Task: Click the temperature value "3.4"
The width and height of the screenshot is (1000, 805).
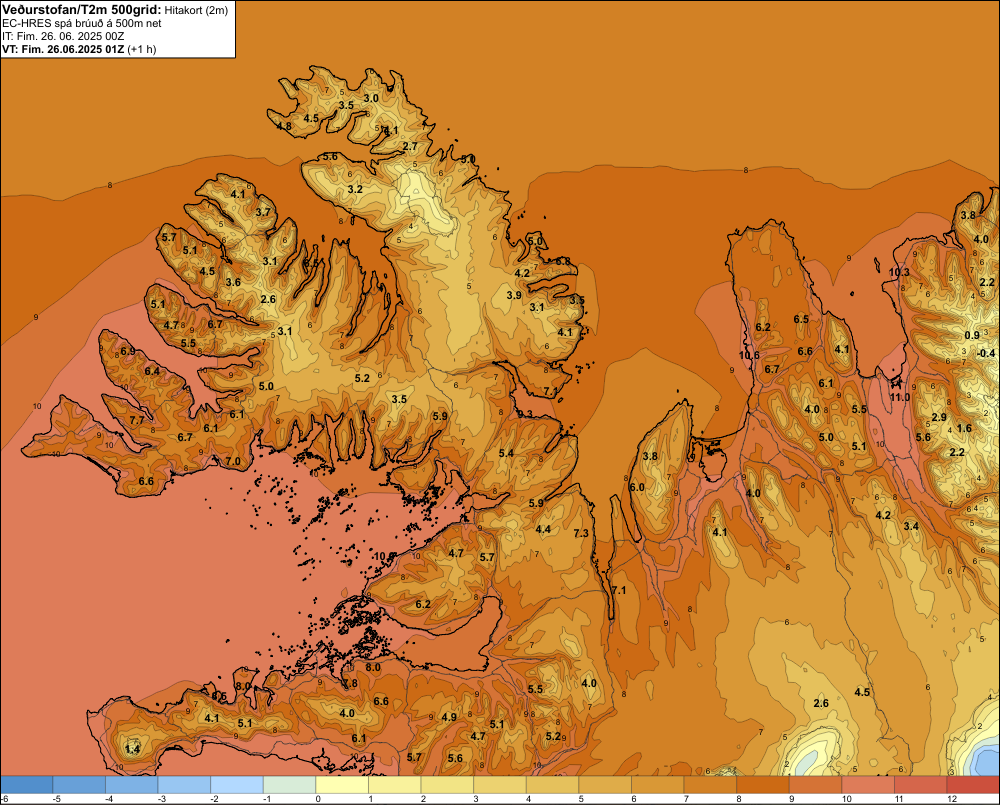Action: 911,526
